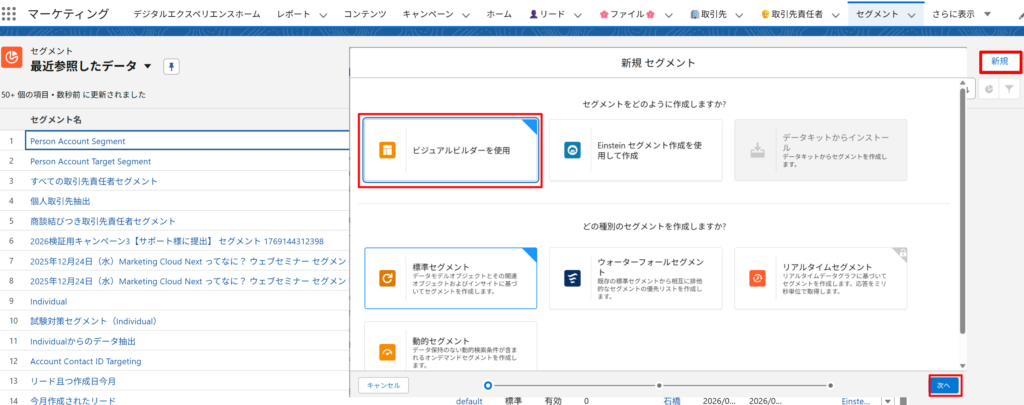Open the ホーム tab

tap(499, 14)
